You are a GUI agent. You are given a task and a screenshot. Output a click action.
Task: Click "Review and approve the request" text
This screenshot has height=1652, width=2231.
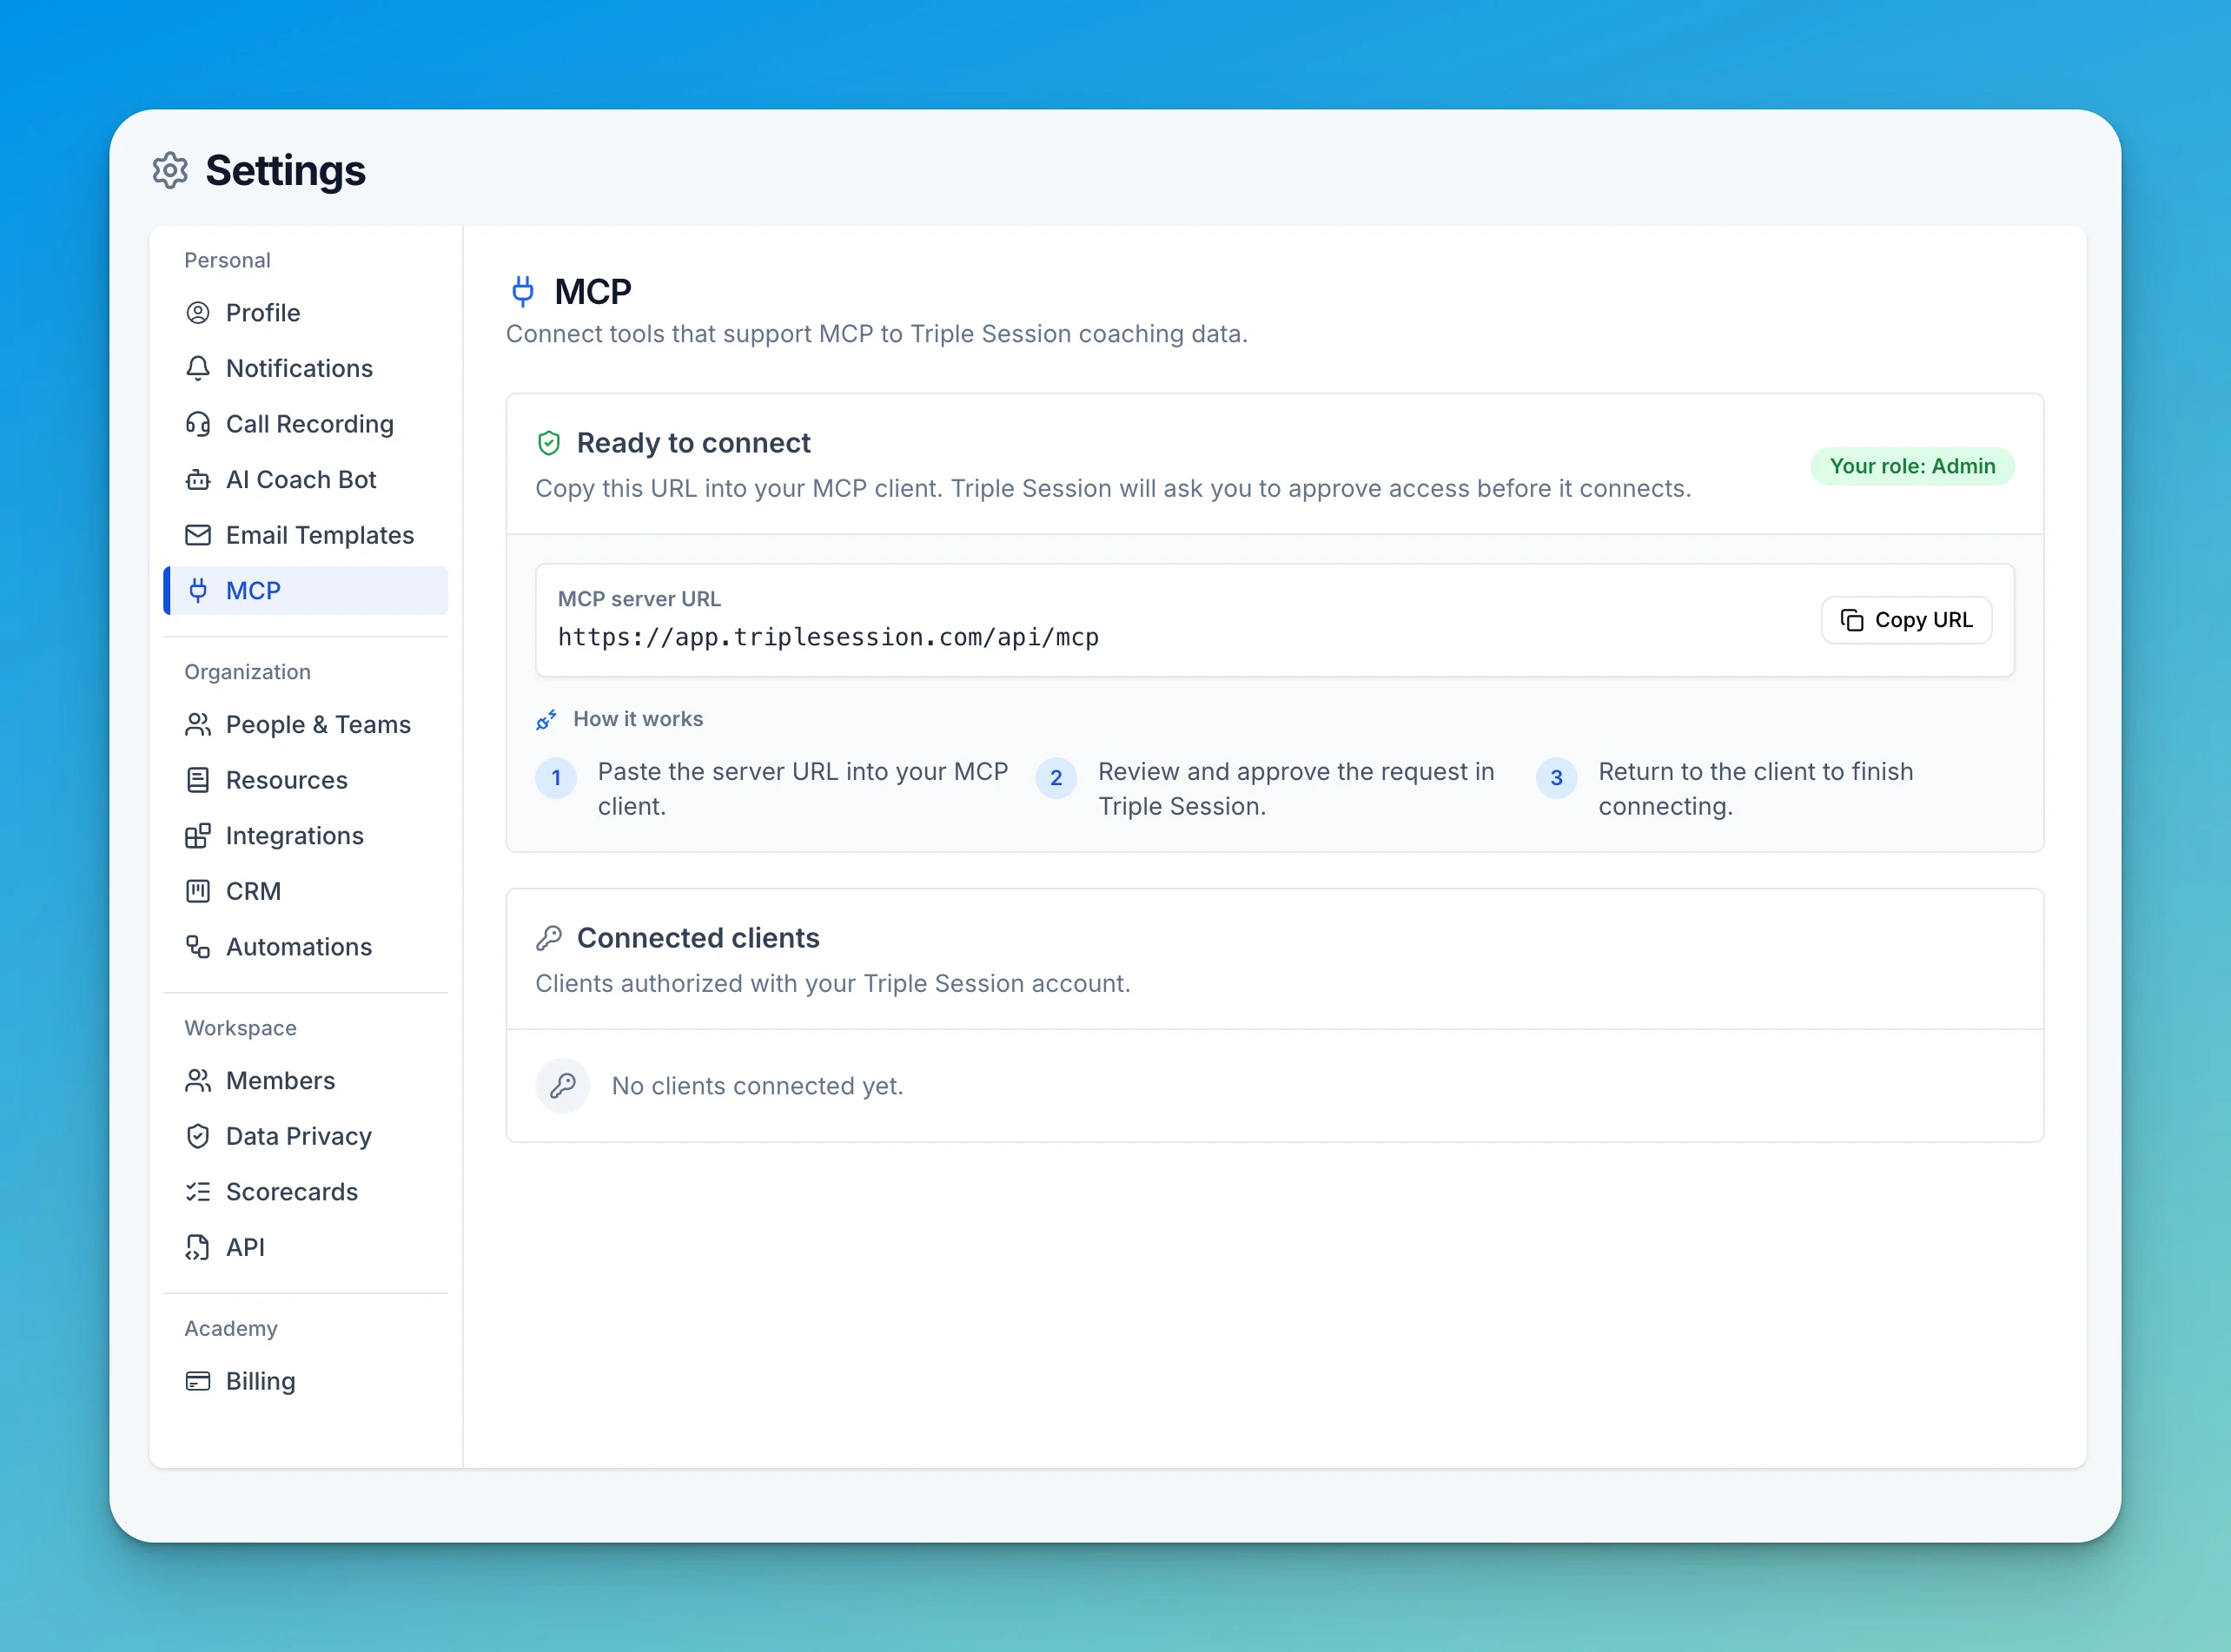pos(1296,789)
